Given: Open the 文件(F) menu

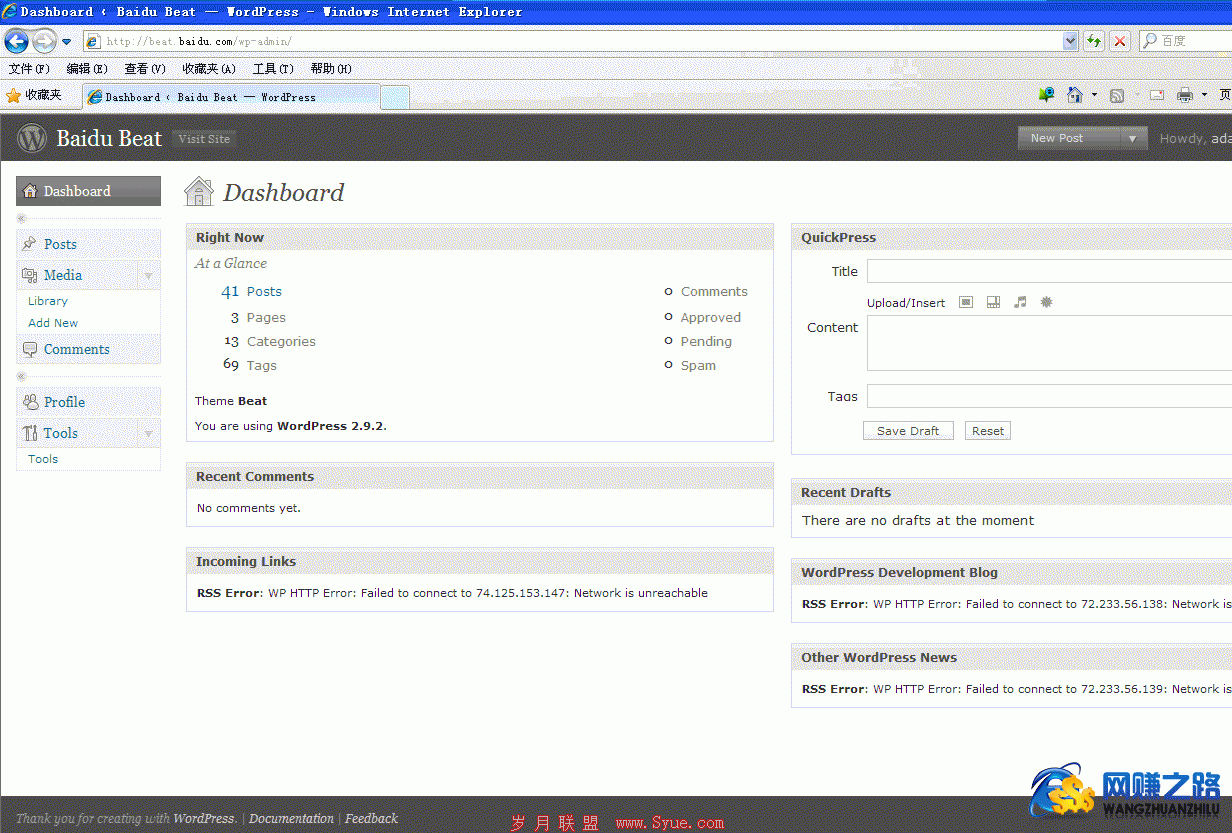Looking at the screenshot, I should 29,69.
